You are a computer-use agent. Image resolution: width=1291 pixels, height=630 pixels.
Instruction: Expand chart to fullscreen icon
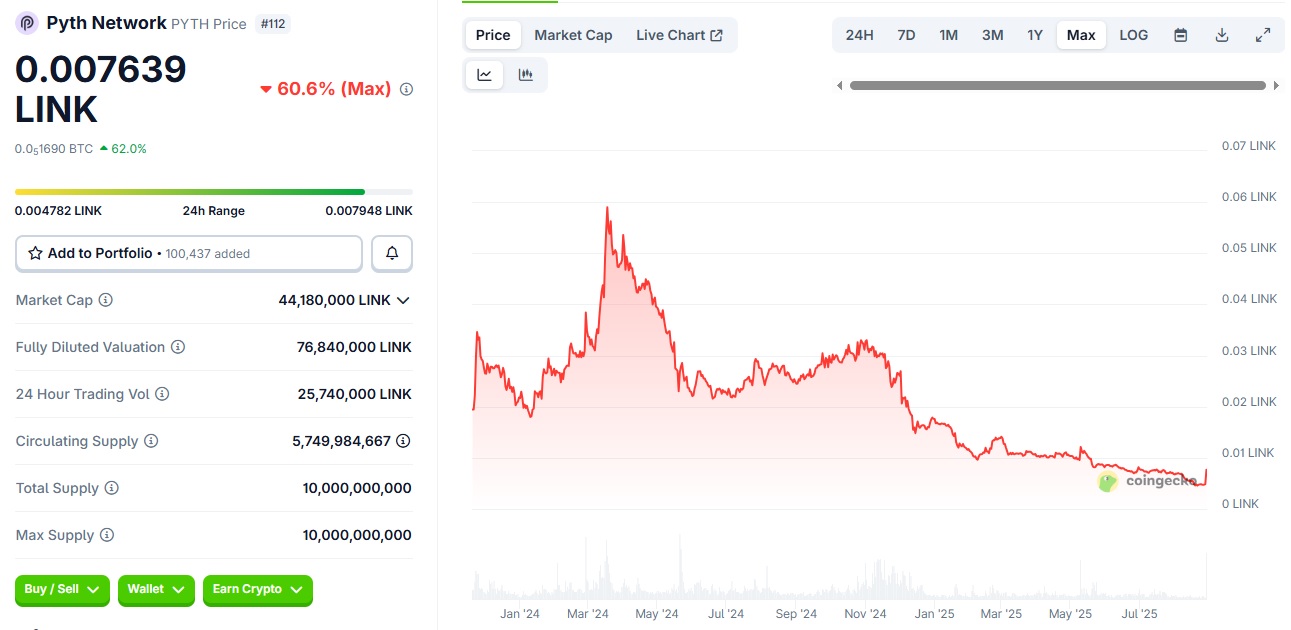click(1263, 35)
